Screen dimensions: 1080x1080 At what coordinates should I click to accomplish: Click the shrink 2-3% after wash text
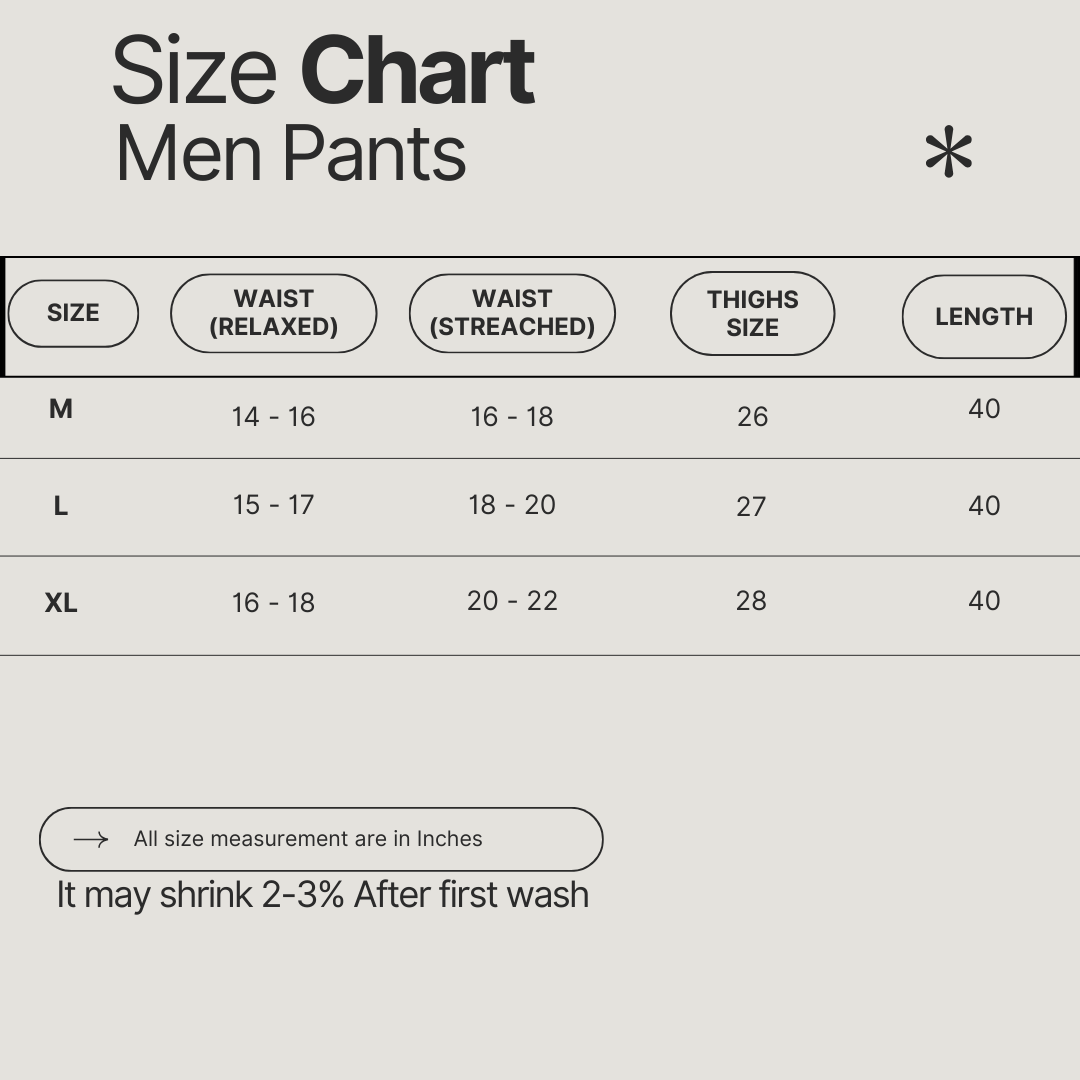point(322,894)
